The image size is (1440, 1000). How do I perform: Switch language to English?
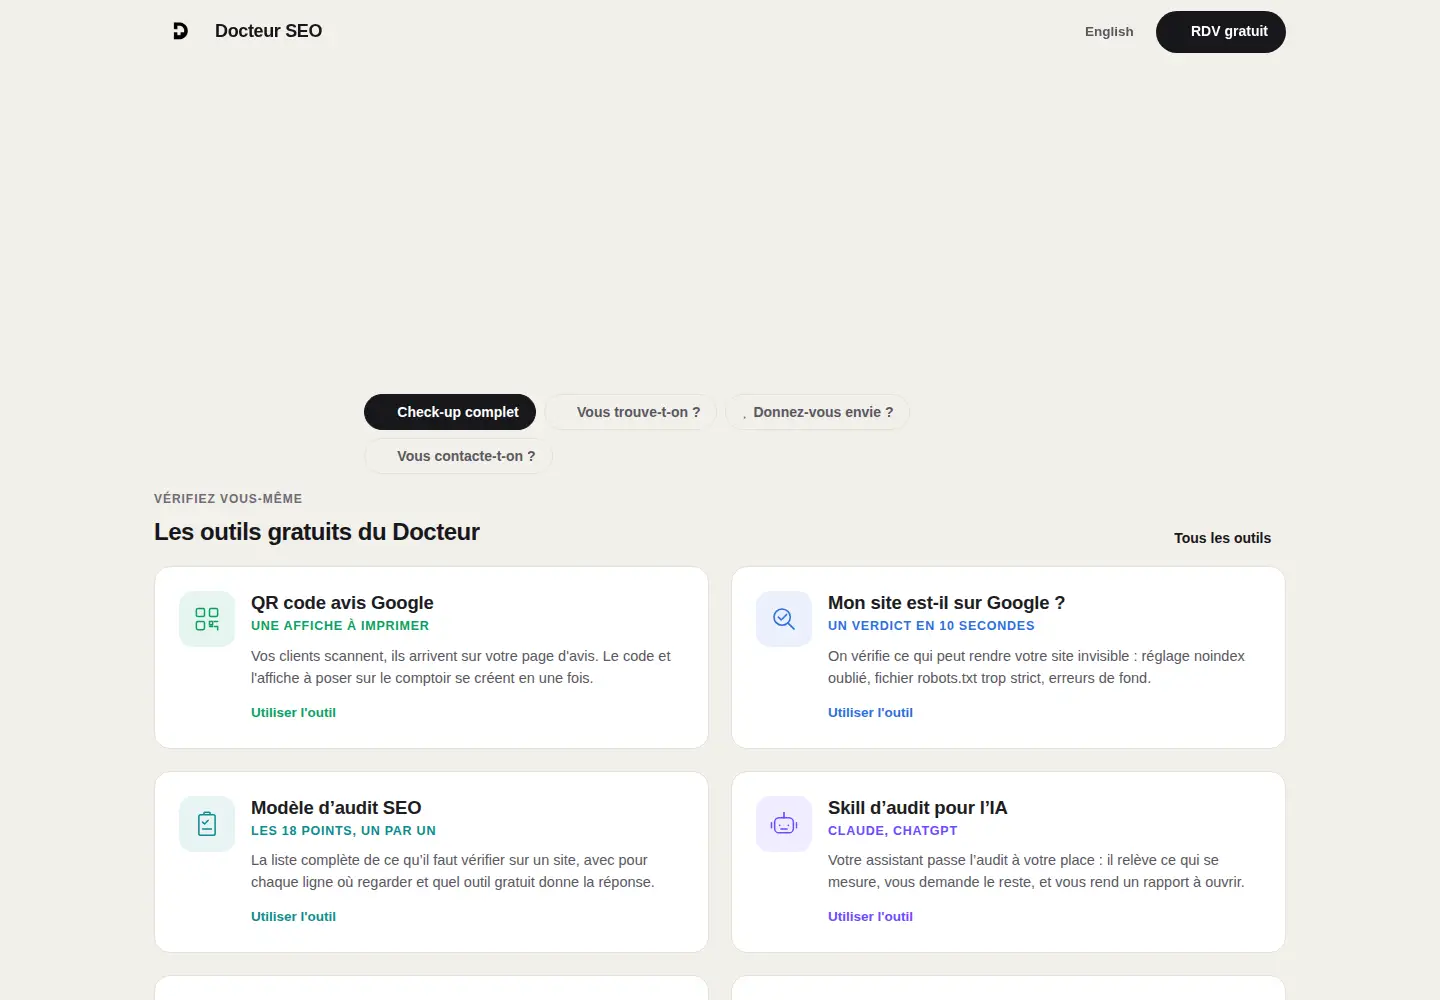pos(1109,32)
